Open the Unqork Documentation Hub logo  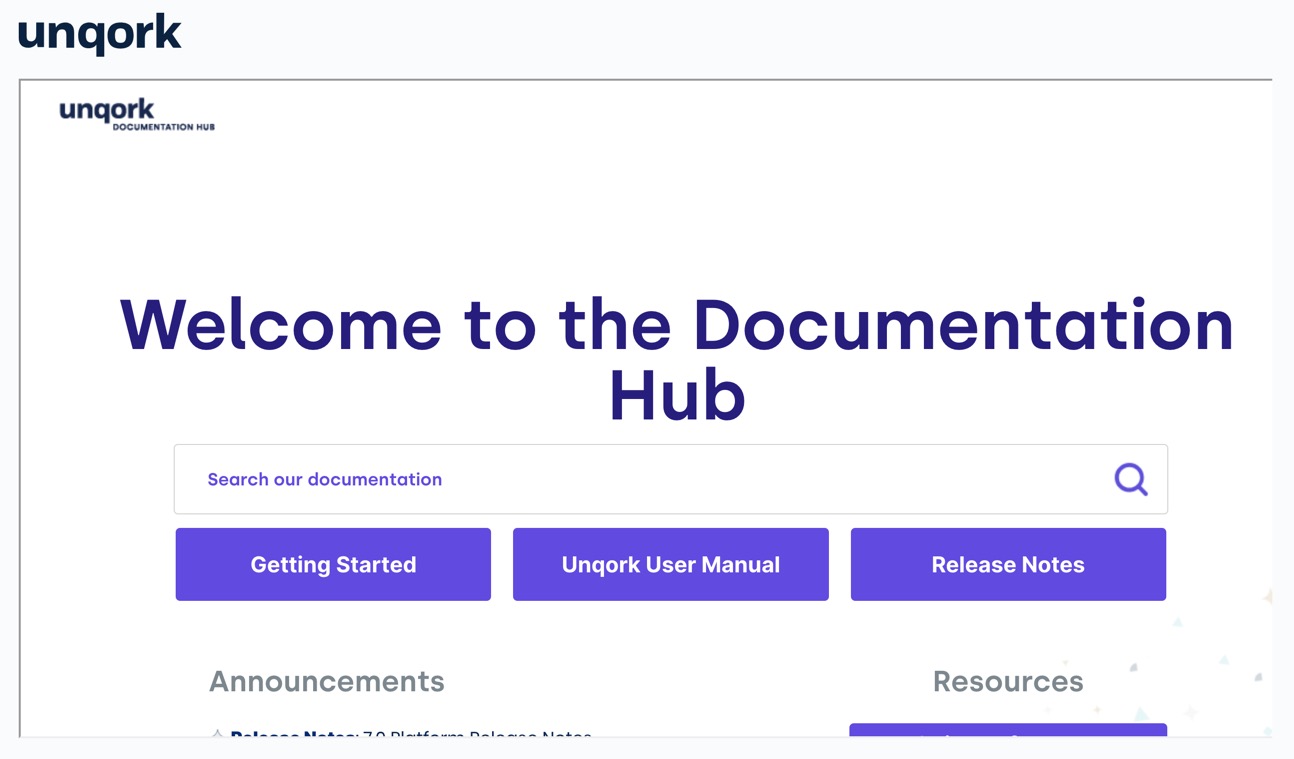(x=137, y=115)
